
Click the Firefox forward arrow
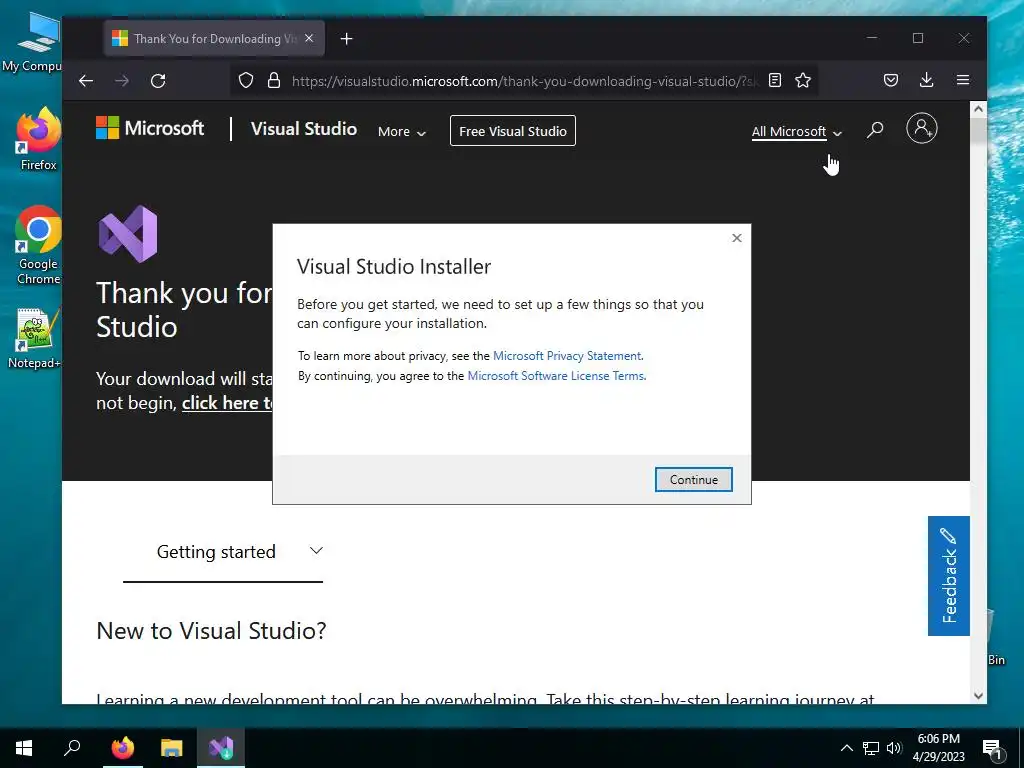point(122,81)
